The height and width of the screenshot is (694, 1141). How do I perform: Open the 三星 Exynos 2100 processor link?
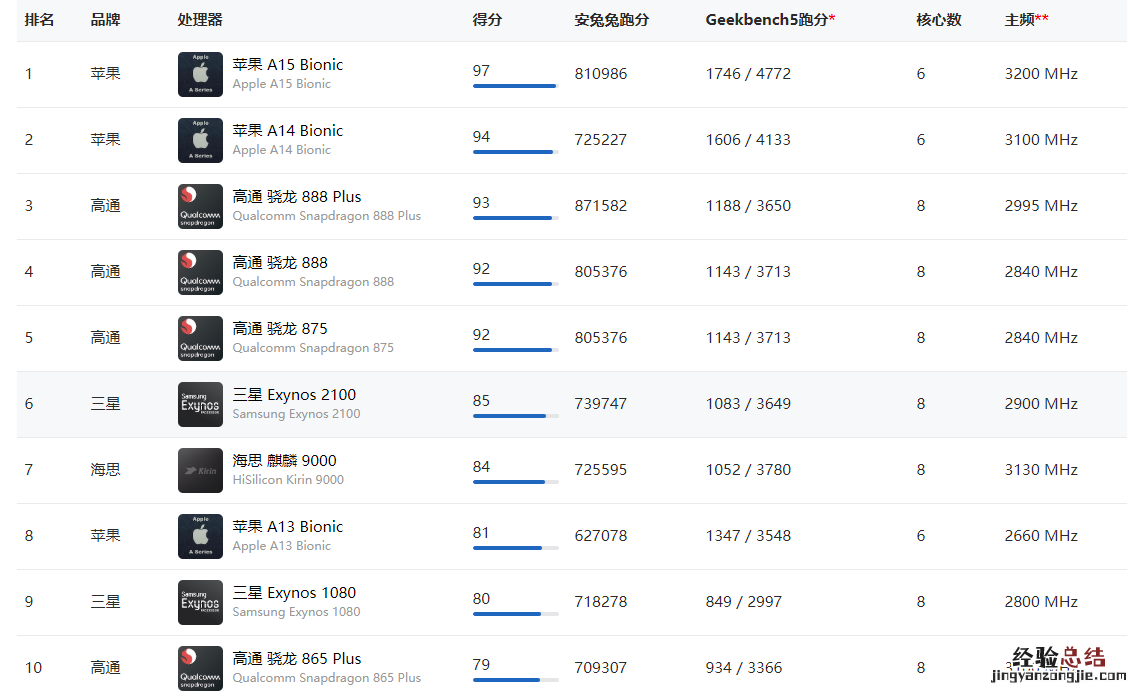[x=294, y=395]
